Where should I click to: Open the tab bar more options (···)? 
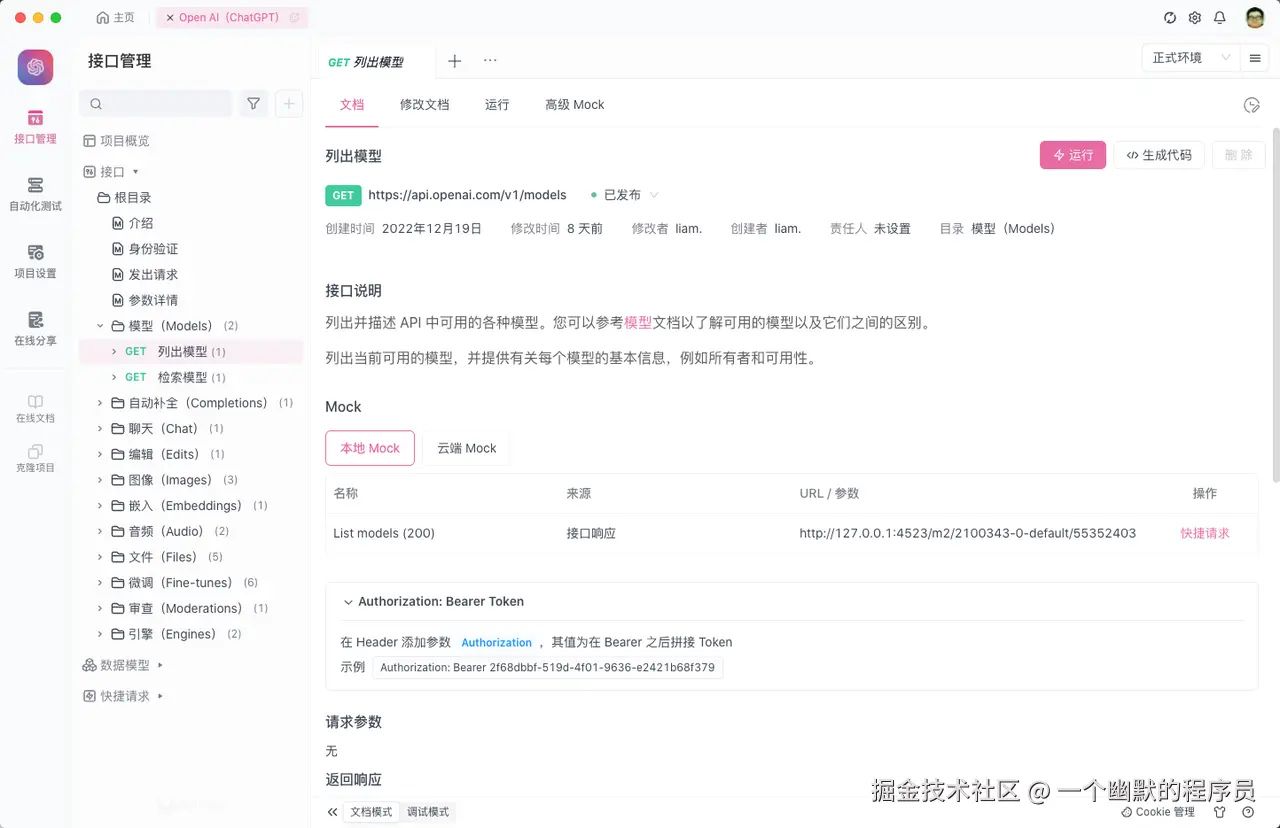pos(490,60)
